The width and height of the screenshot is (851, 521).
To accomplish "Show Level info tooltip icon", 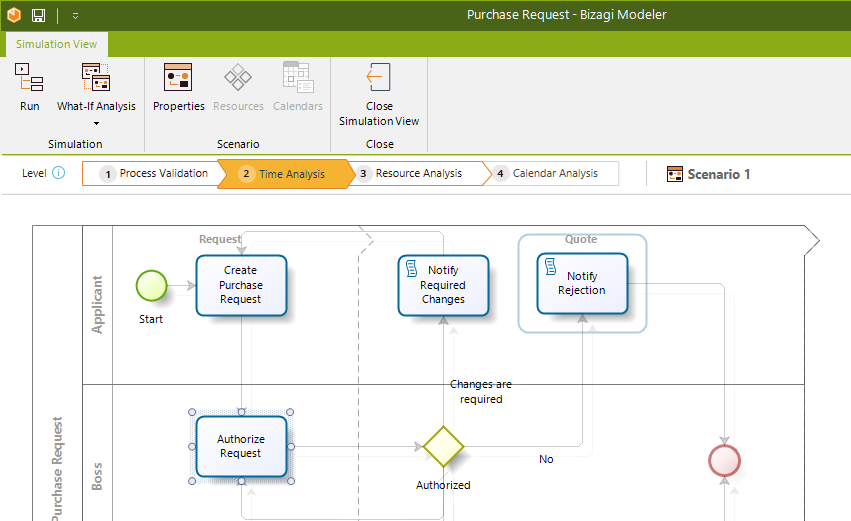I will [59, 173].
